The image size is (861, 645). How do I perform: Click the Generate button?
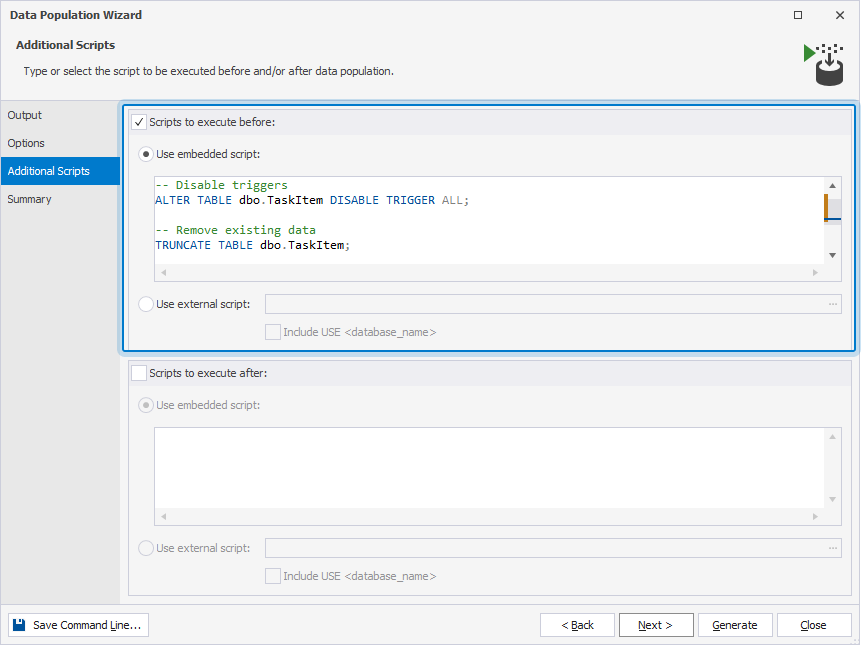735,625
